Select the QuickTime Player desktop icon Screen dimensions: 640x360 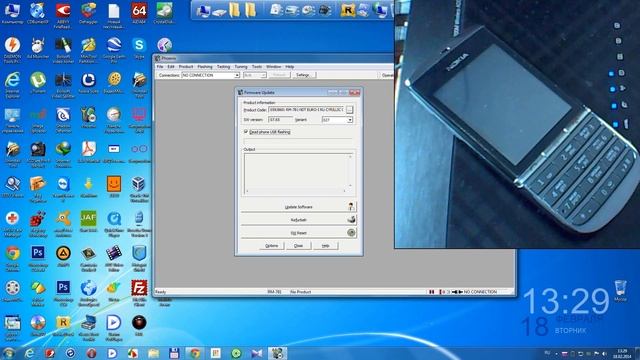pos(114,223)
